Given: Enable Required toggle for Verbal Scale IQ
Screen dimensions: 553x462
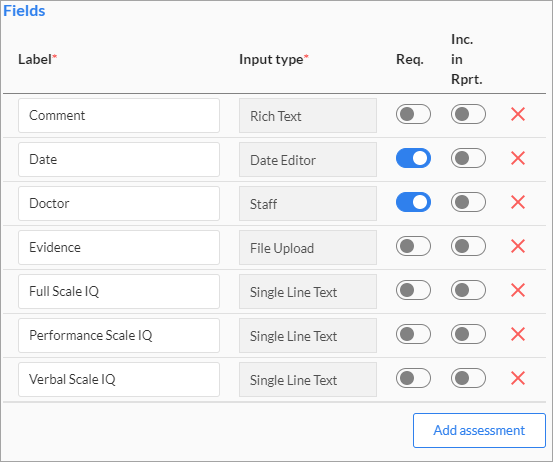Looking at the screenshot, I should pyautogui.click(x=413, y=378).
